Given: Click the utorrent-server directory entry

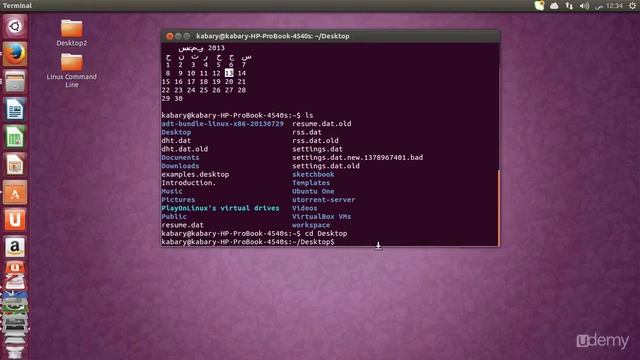Looking at the screenshot, I should [324, 200].
